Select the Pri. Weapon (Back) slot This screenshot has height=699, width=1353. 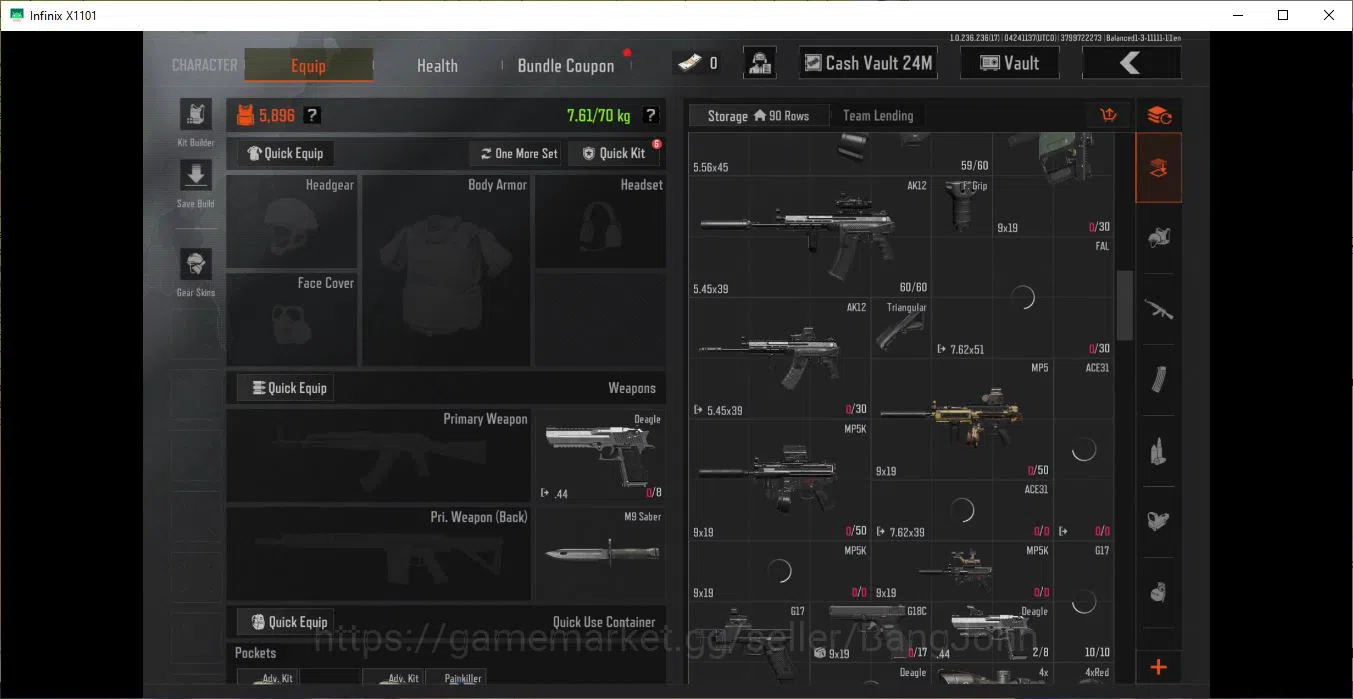point(379,553)
